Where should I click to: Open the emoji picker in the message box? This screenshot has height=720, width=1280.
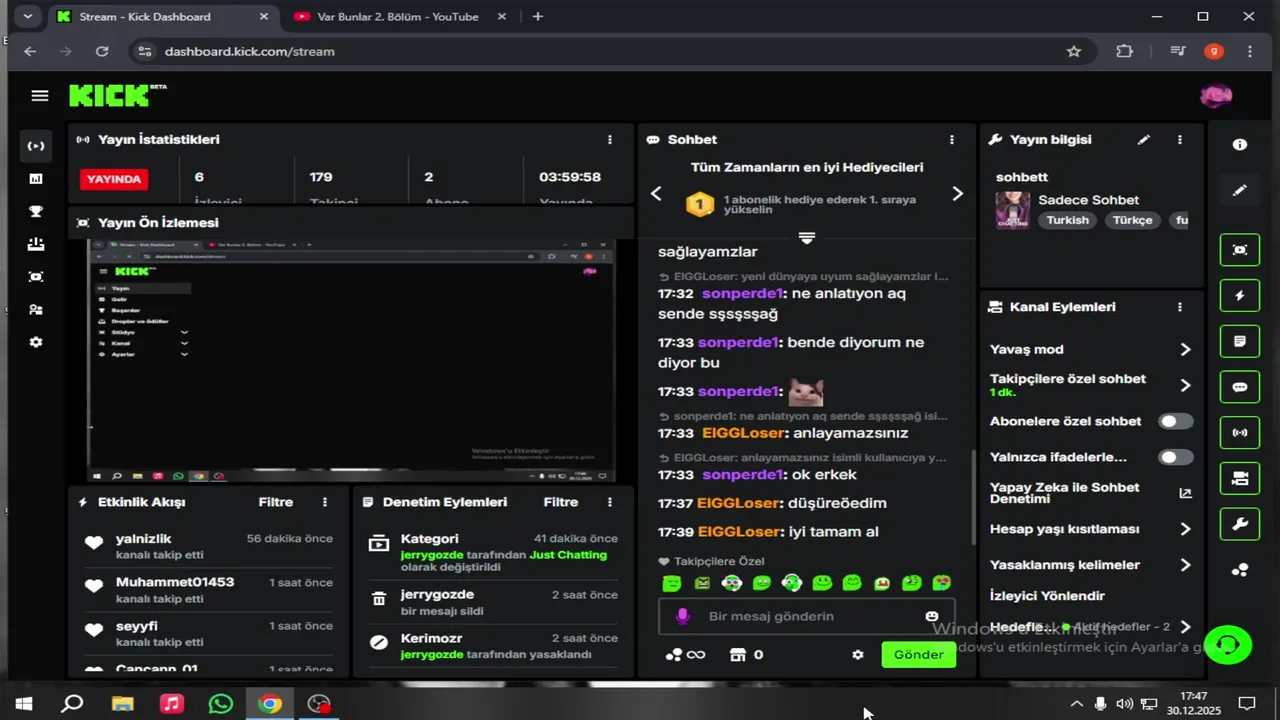click(932, 616)
